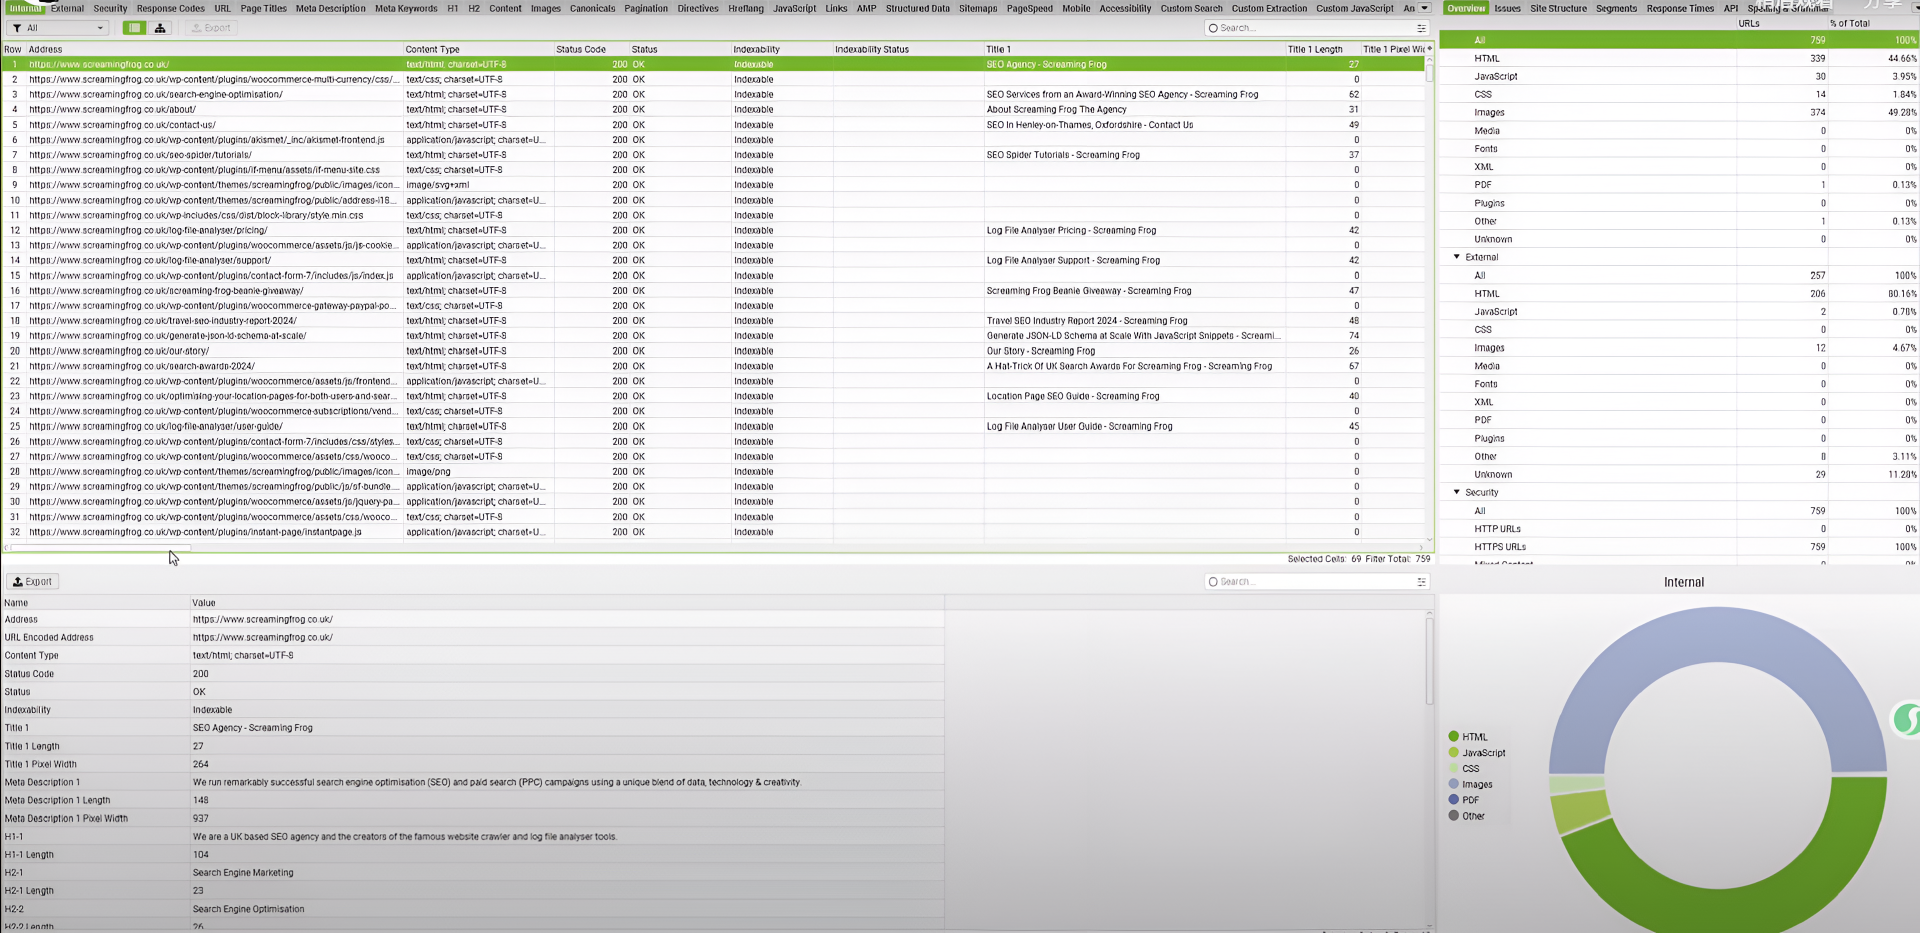This screenshot has width=1920, height=933.
Task: Switch to list view mode
Action: coord(134,28)
